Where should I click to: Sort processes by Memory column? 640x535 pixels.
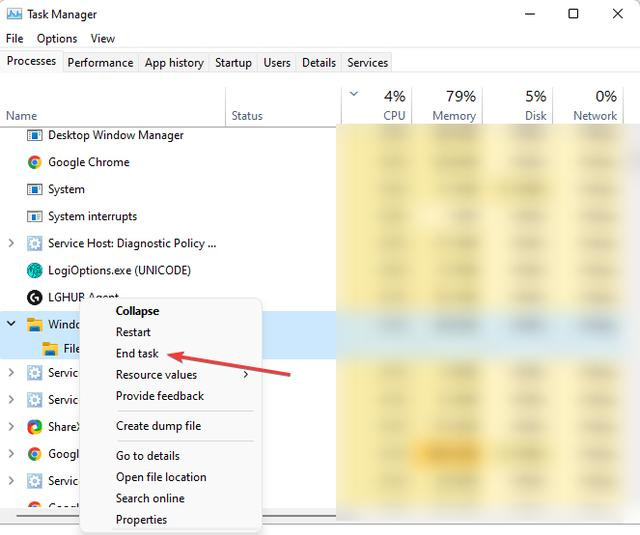(454, 105)
